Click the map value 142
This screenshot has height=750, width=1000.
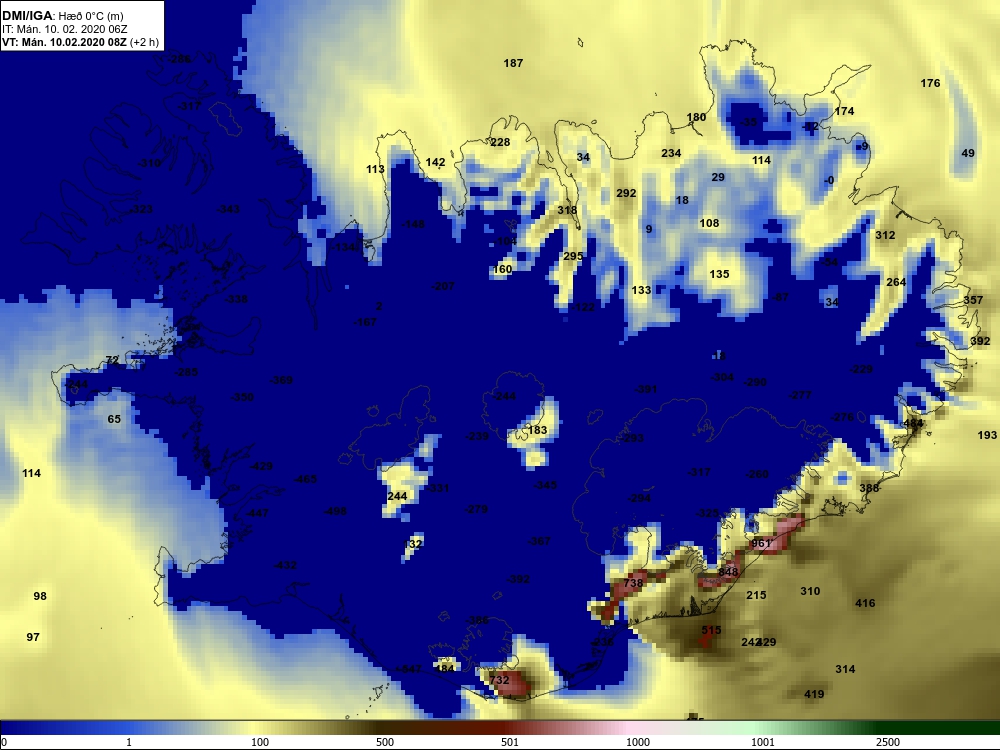(436, 162)
